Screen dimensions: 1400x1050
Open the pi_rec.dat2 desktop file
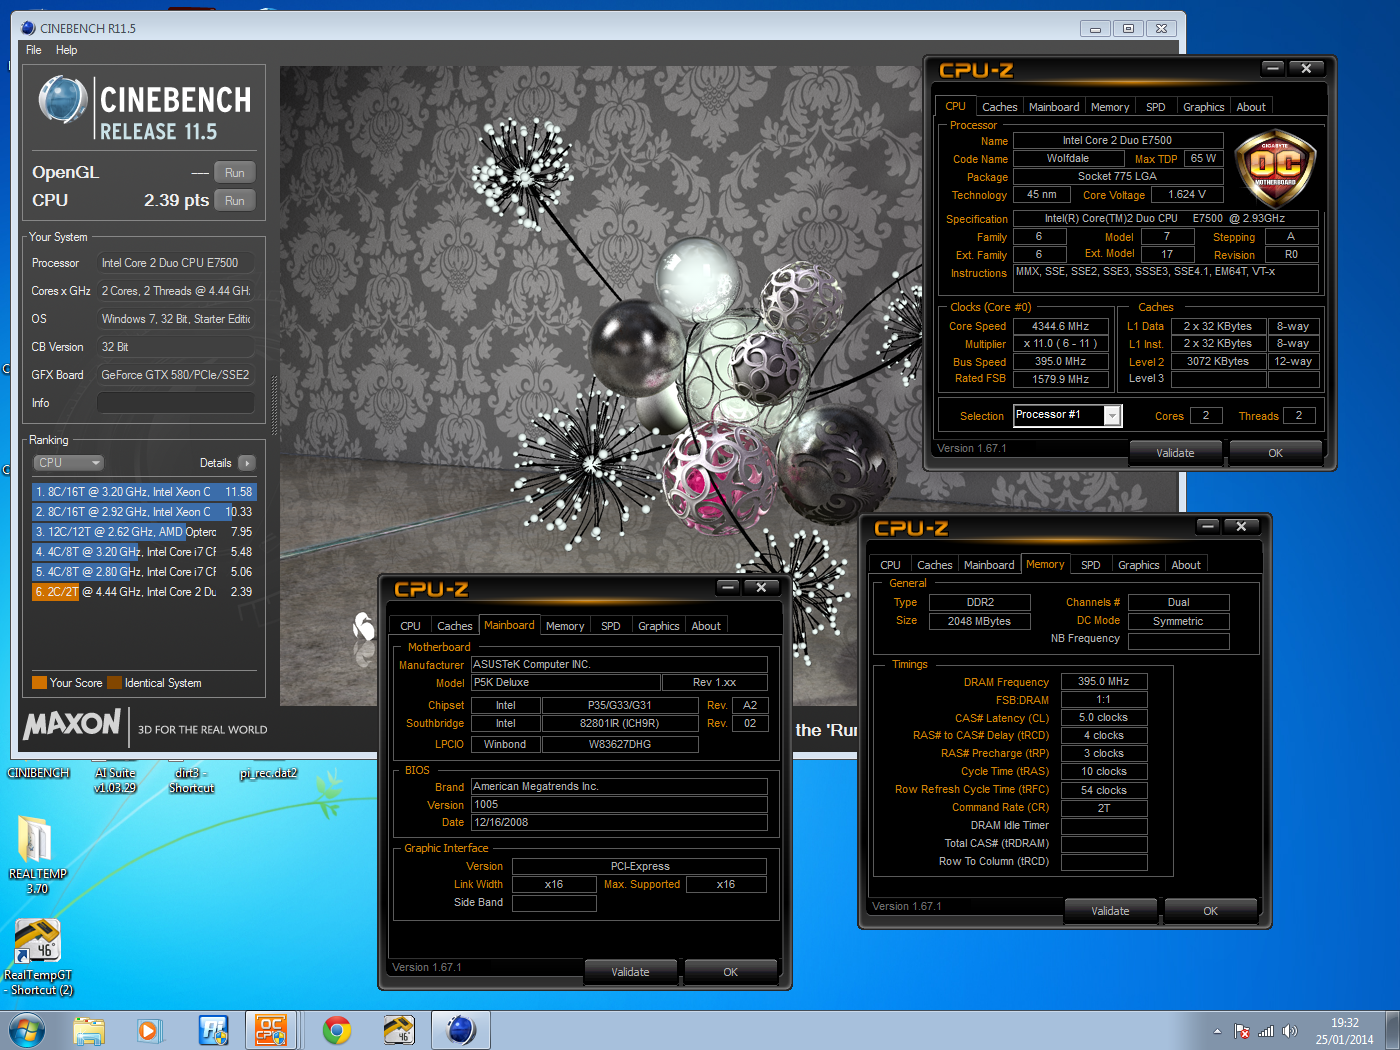[268, 773]
